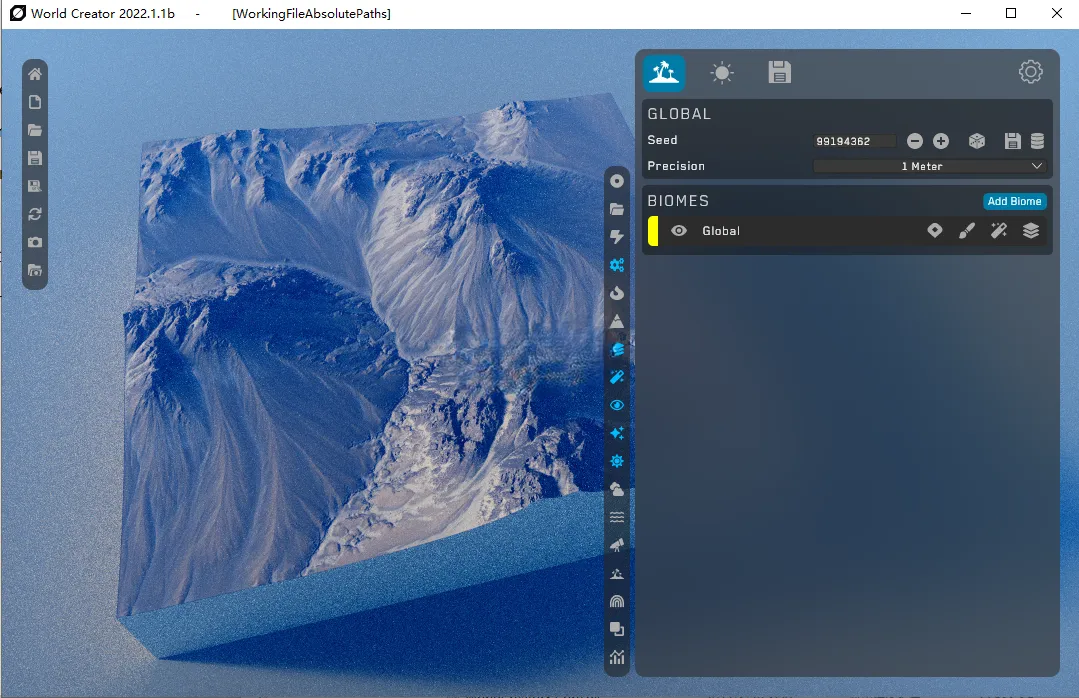Click the small island icon in the viewport toolbar
The image size is (1079, 698).
(617, 573)
